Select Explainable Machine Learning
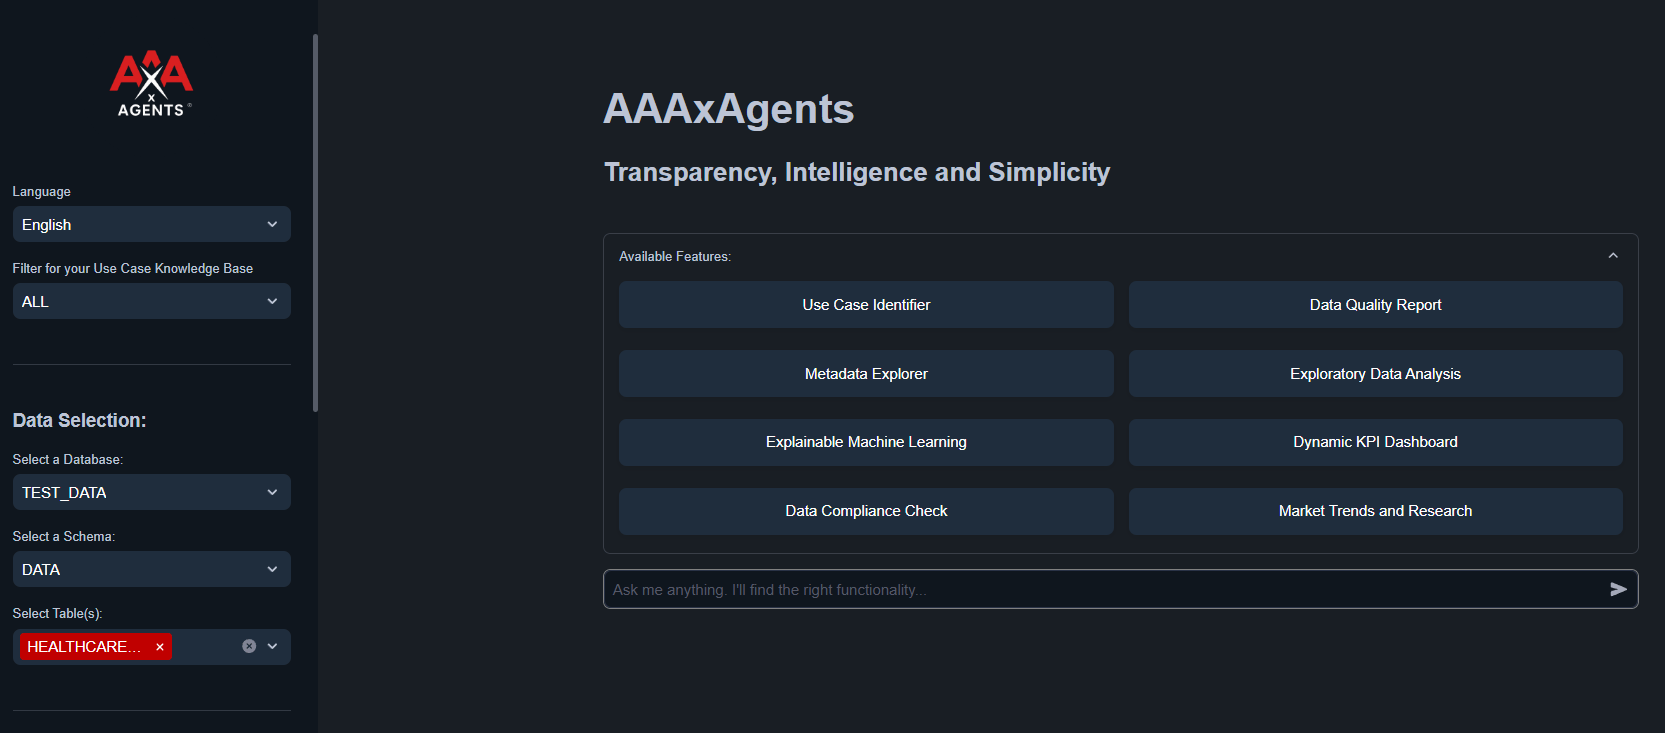This screenshot has height=733, width=1665. coord(866,442)
